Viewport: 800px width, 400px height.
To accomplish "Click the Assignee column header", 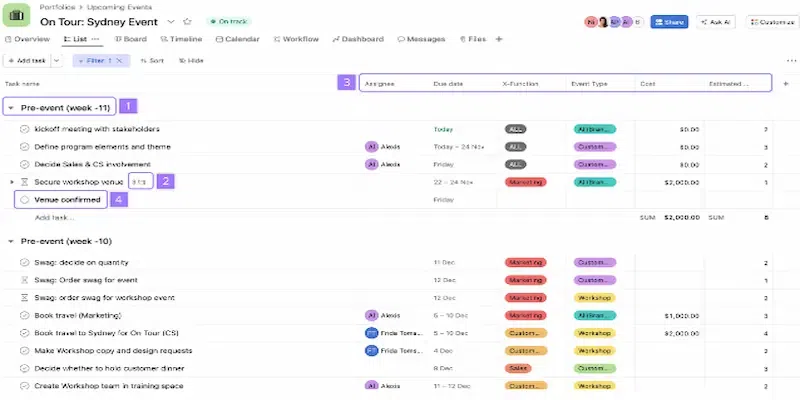I will [x=380, y=84].
